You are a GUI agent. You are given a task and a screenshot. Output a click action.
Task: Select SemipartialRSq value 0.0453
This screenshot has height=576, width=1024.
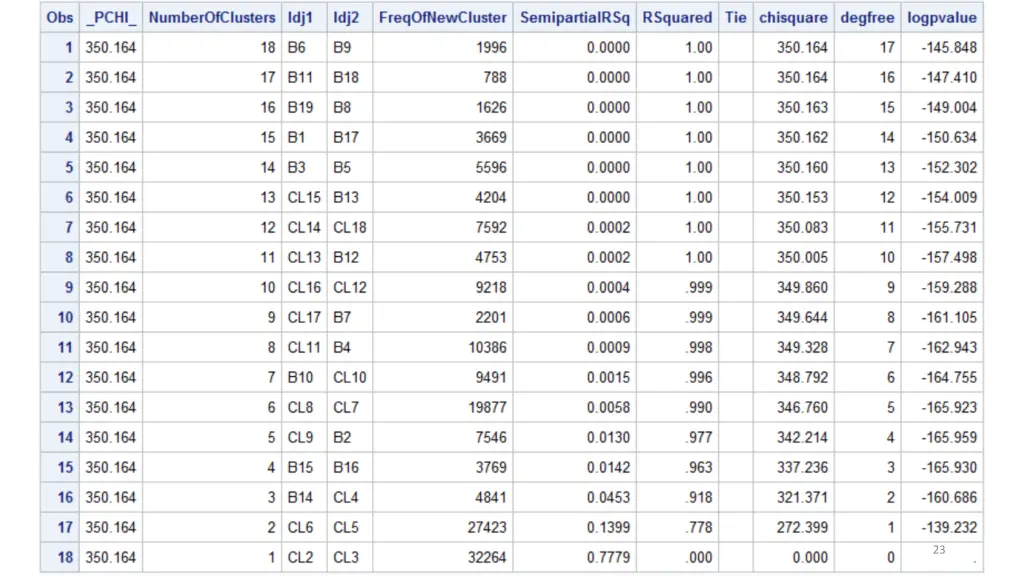pyautogui.click(x=609, y=498)
